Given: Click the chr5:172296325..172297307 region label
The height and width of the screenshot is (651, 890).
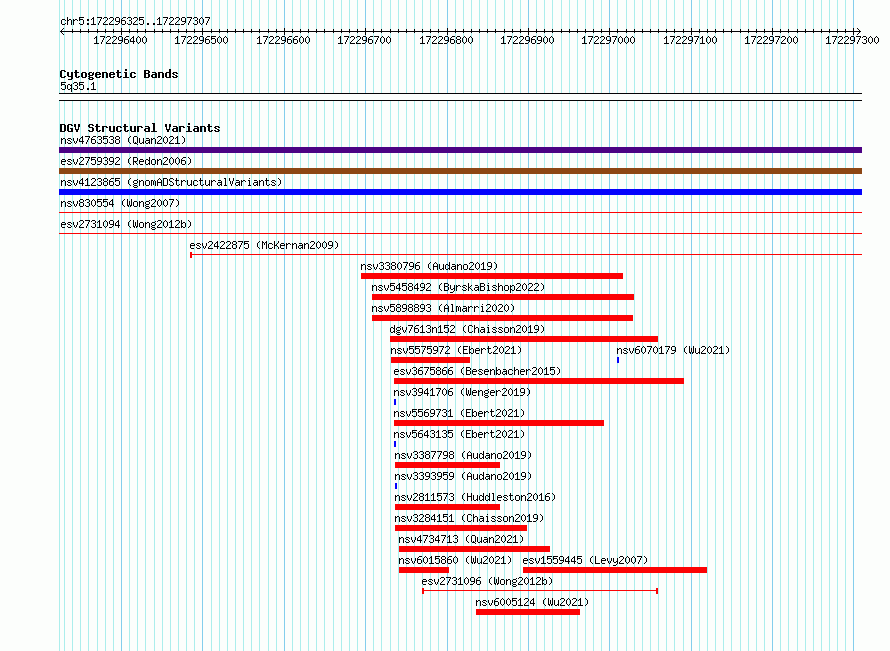Looking at the screenshot, I should pyautogui.click(x=135, y=21).
